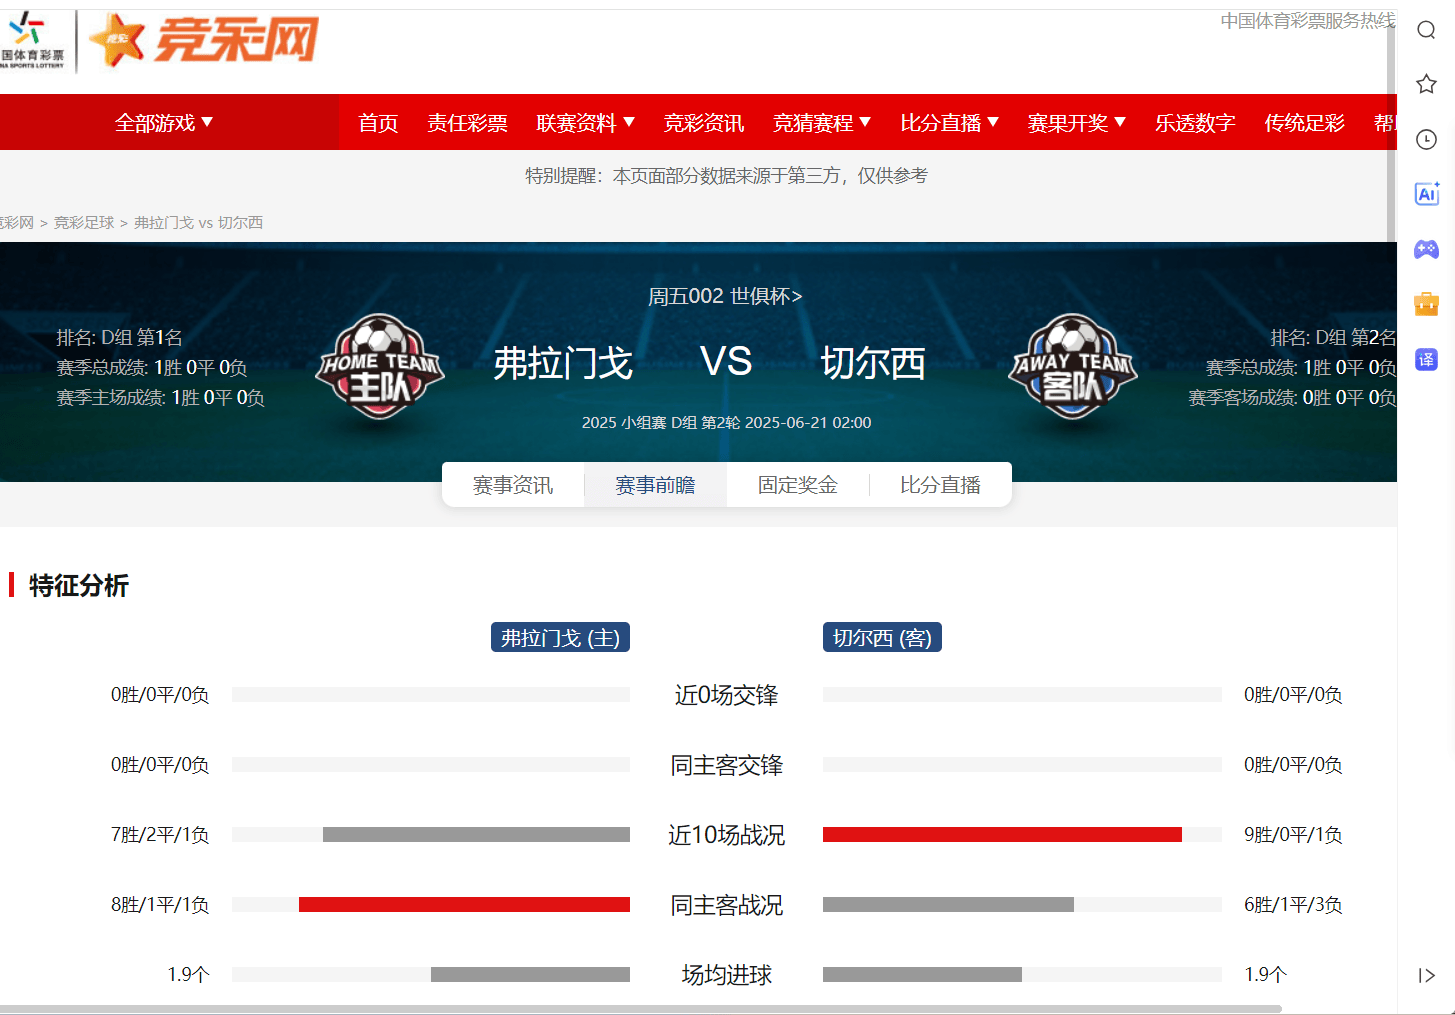Viewport: 1455px width, 1015px height.
Task: Click the translate icon in sidebar
Action: point(1426,359)
